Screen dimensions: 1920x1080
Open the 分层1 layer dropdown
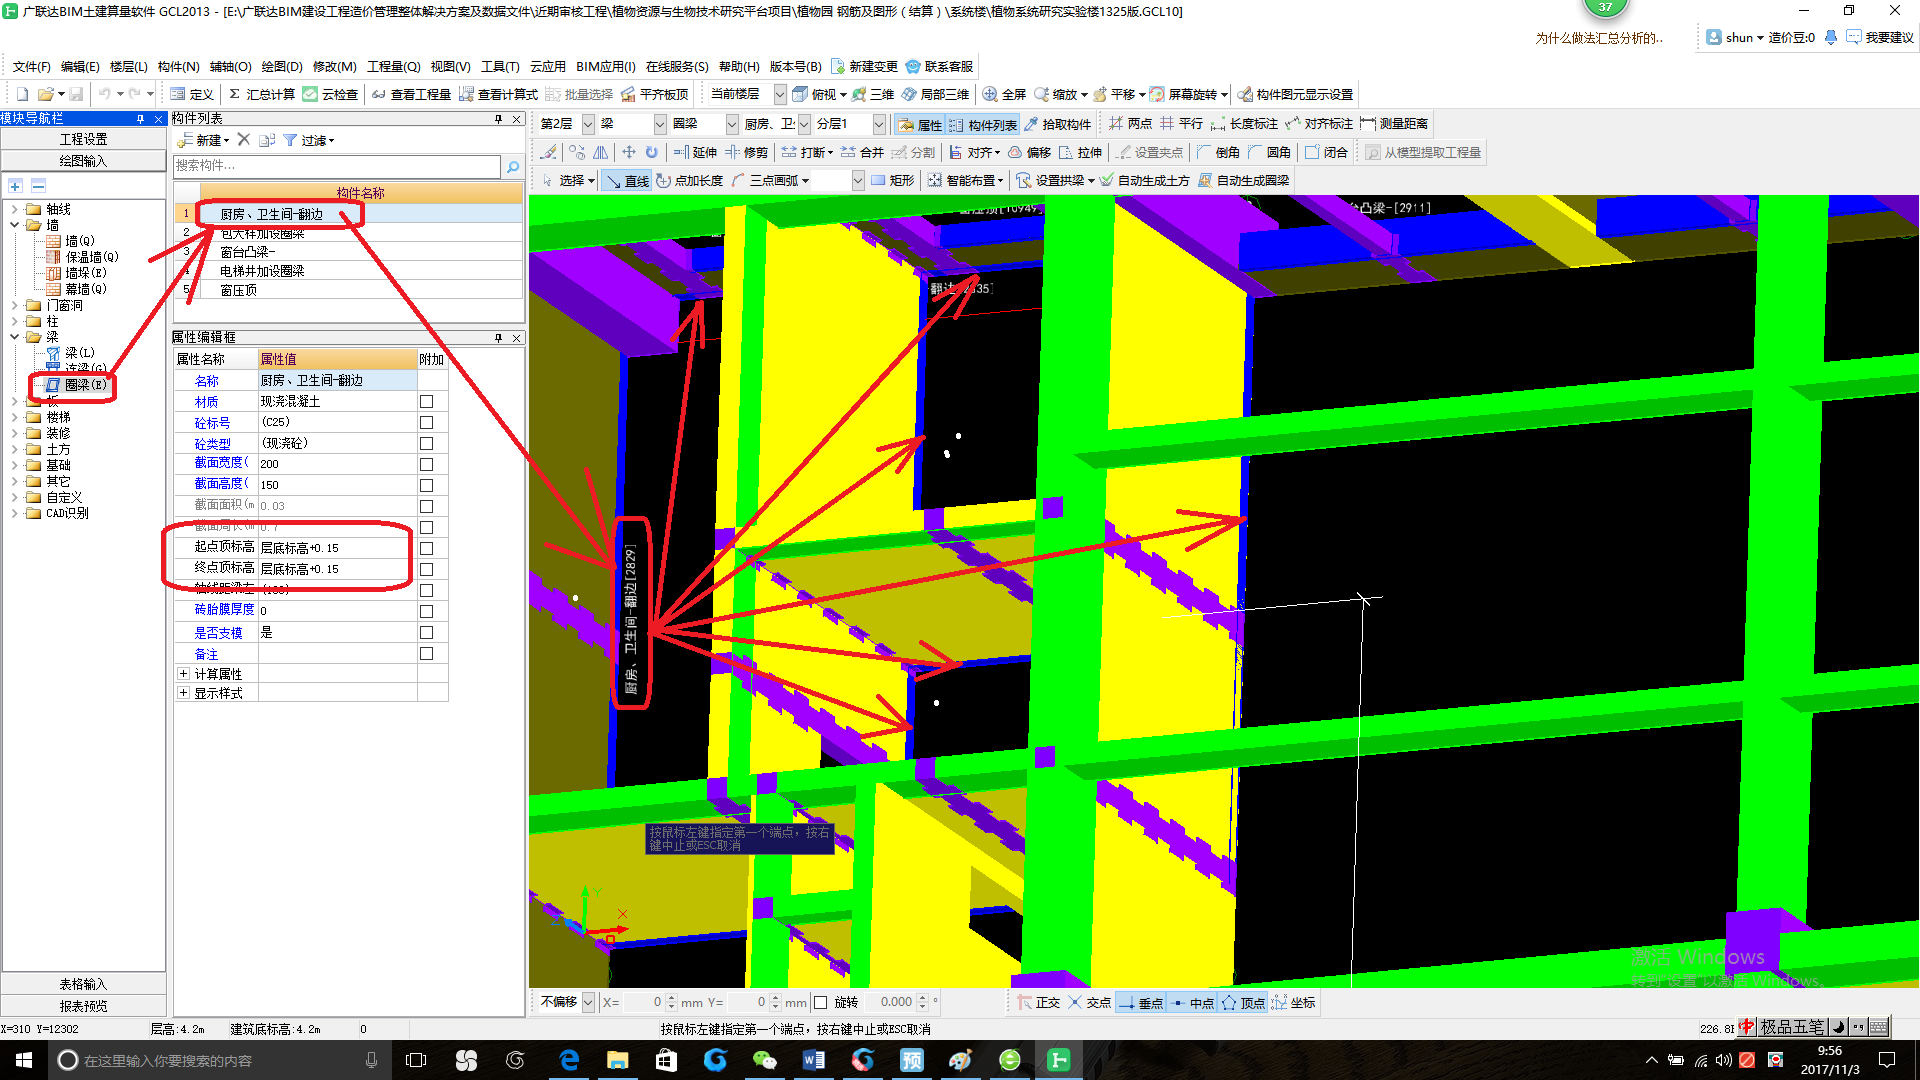click(x=879, y=124)
